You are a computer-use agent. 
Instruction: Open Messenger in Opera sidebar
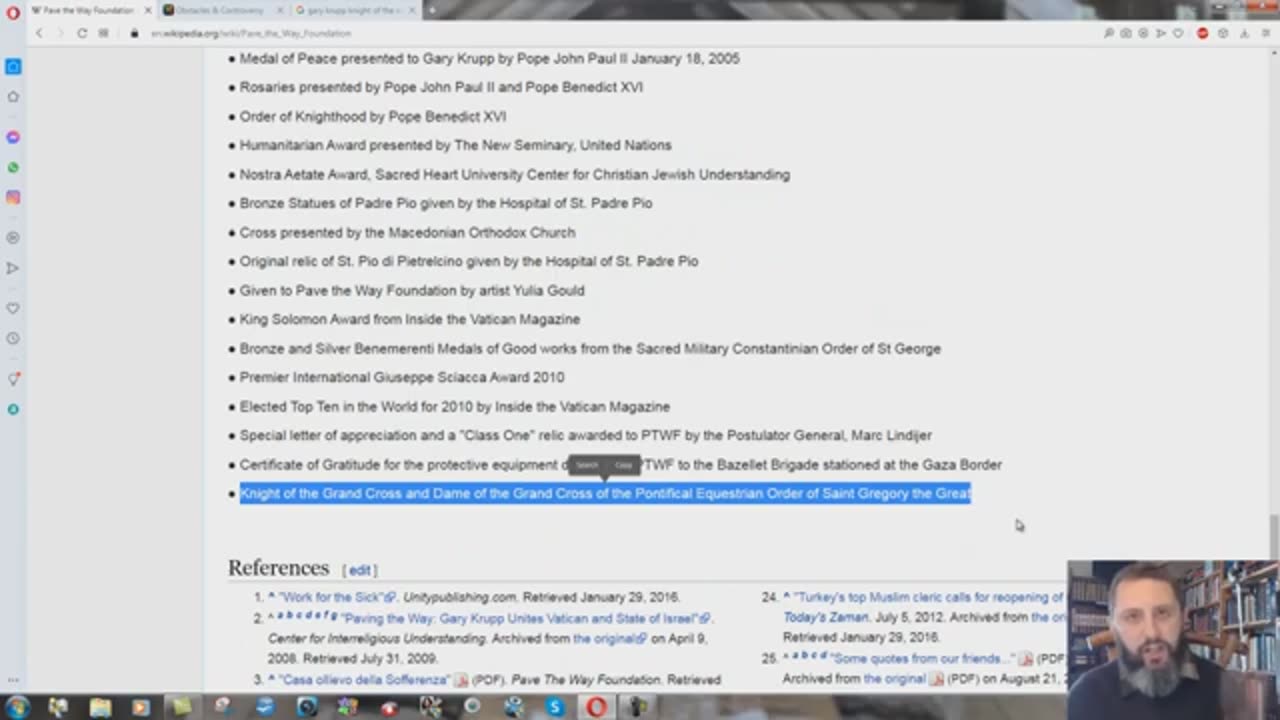tap(13, 137)
